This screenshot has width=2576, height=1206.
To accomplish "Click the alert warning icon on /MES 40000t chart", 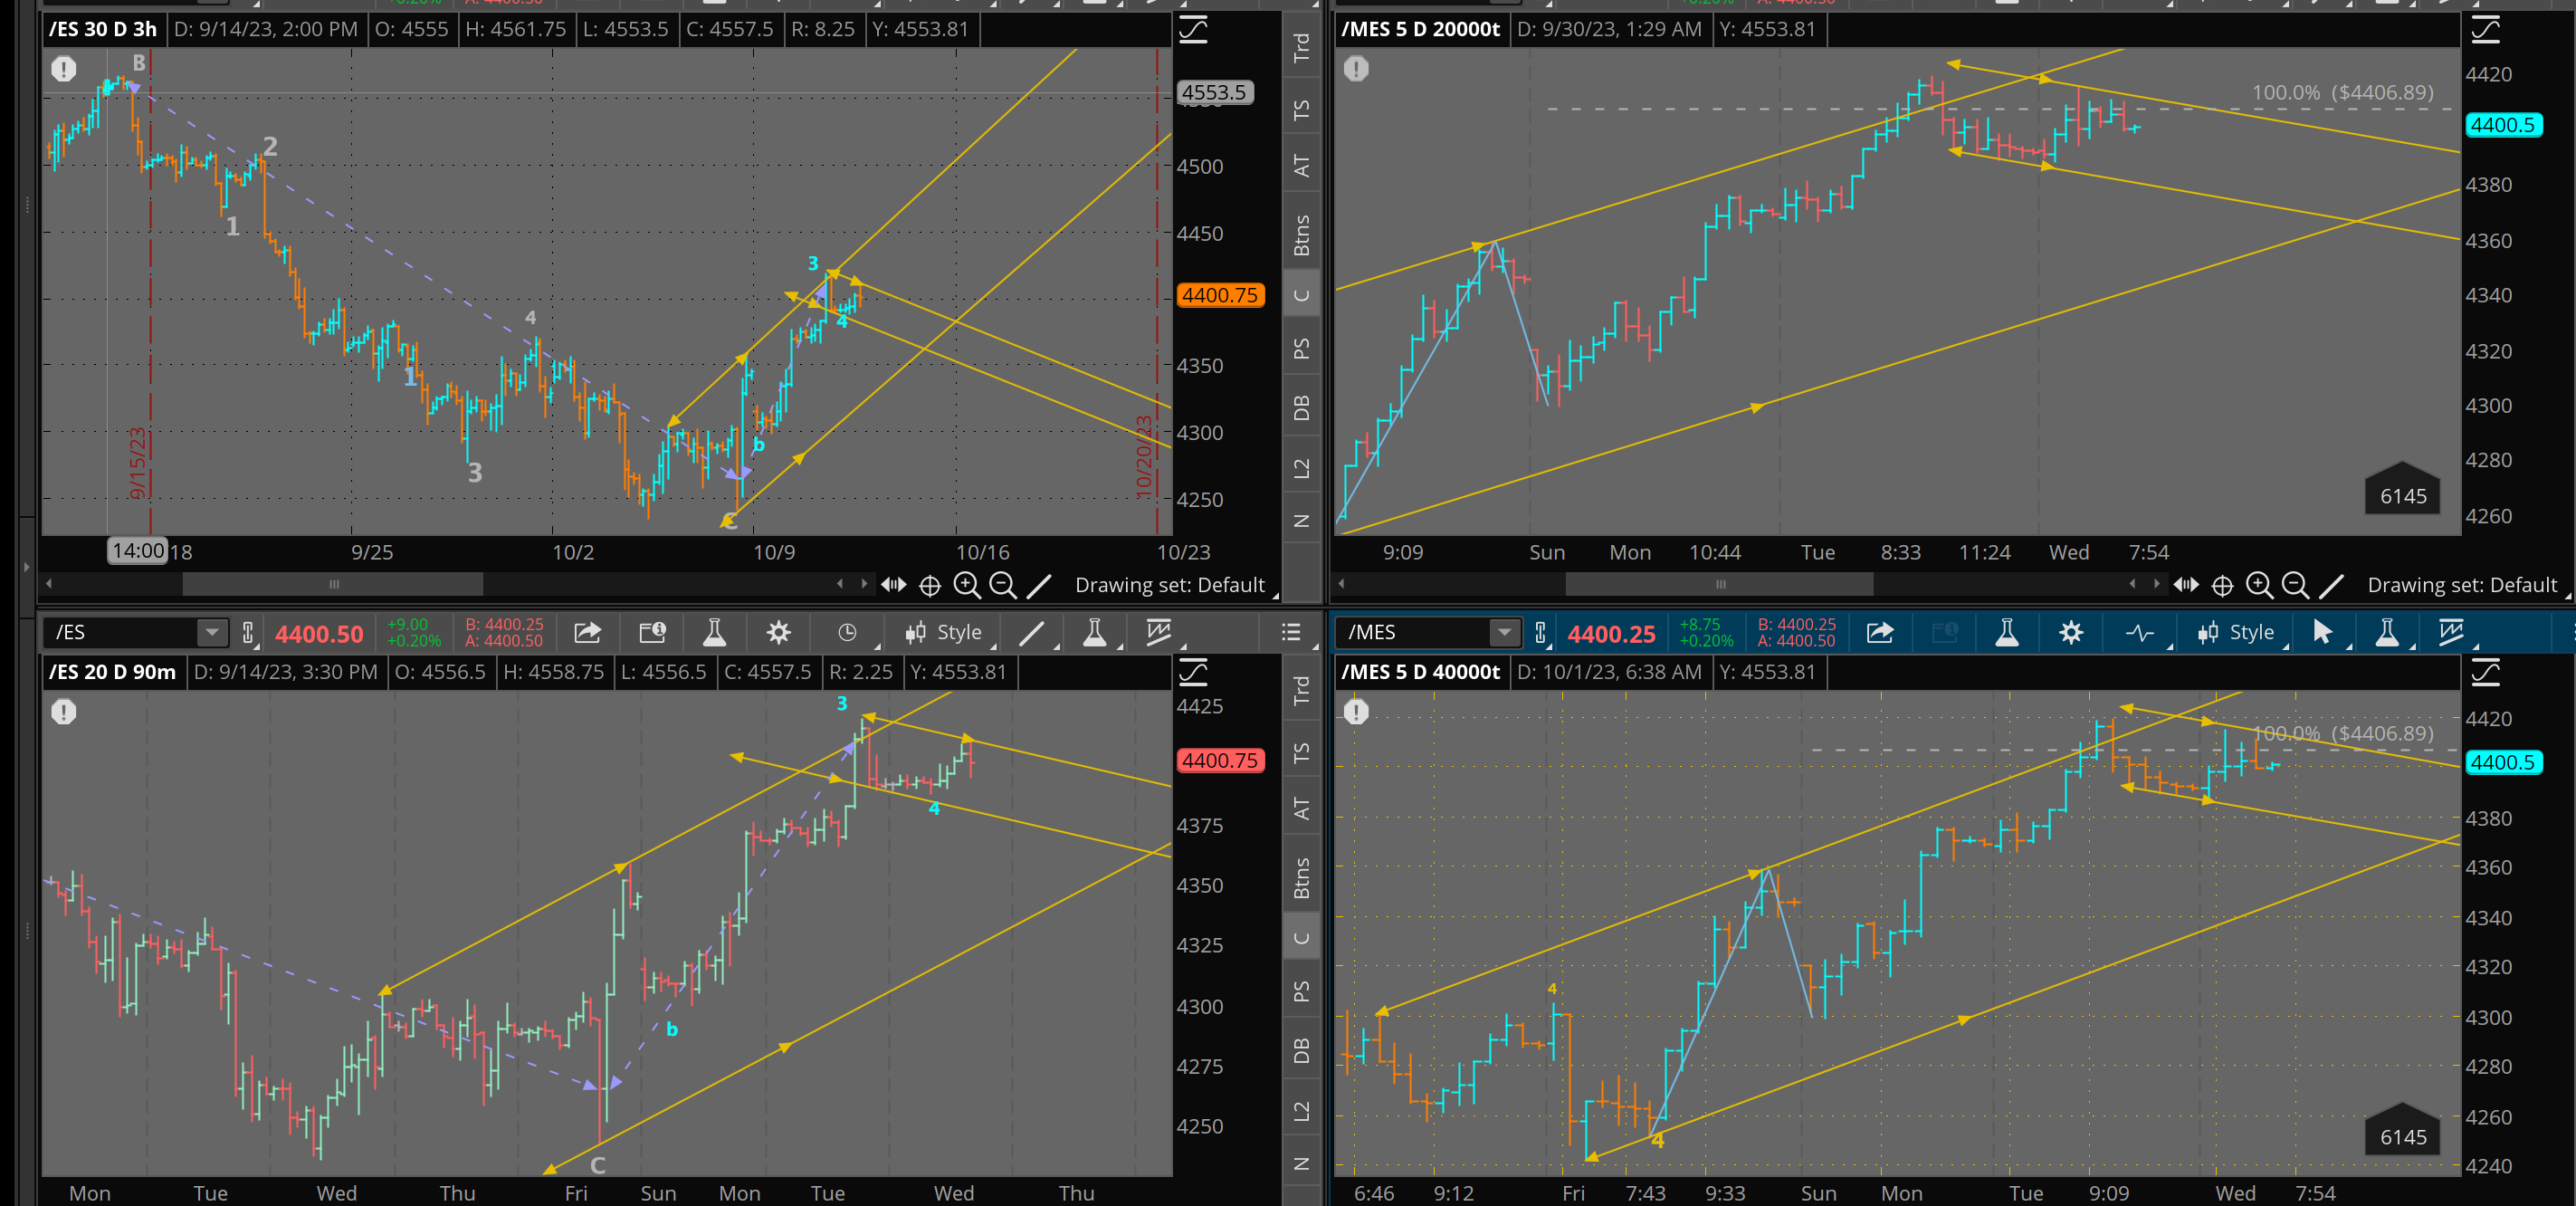I will 1356,712.
